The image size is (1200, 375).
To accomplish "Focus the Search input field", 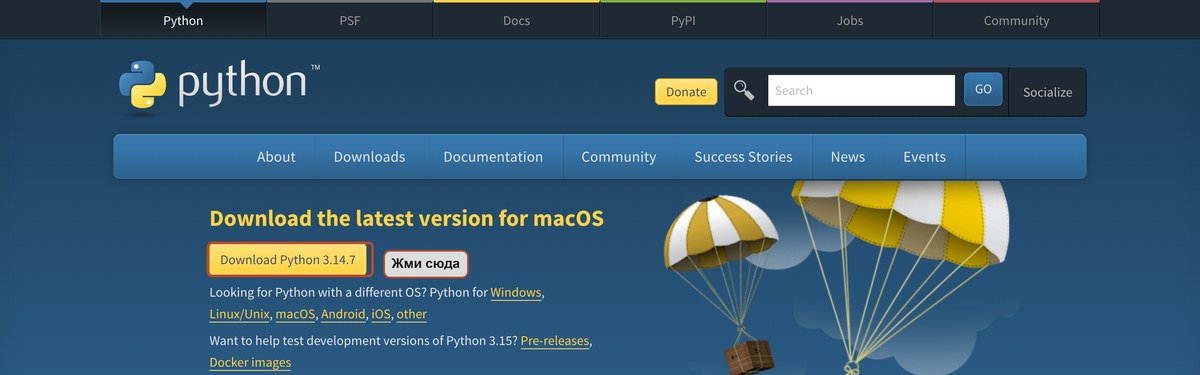I will (x=861, y=90).
